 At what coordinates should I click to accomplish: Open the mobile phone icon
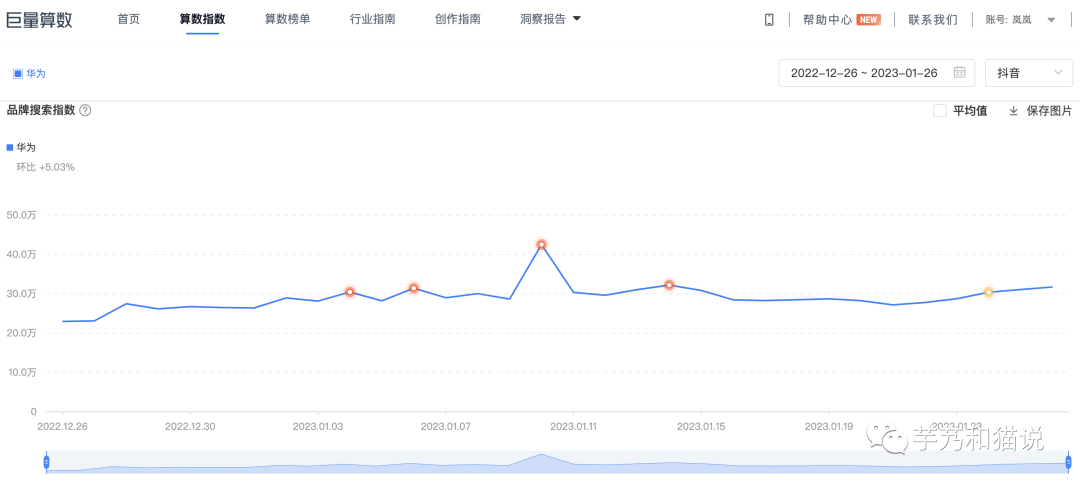769,19
